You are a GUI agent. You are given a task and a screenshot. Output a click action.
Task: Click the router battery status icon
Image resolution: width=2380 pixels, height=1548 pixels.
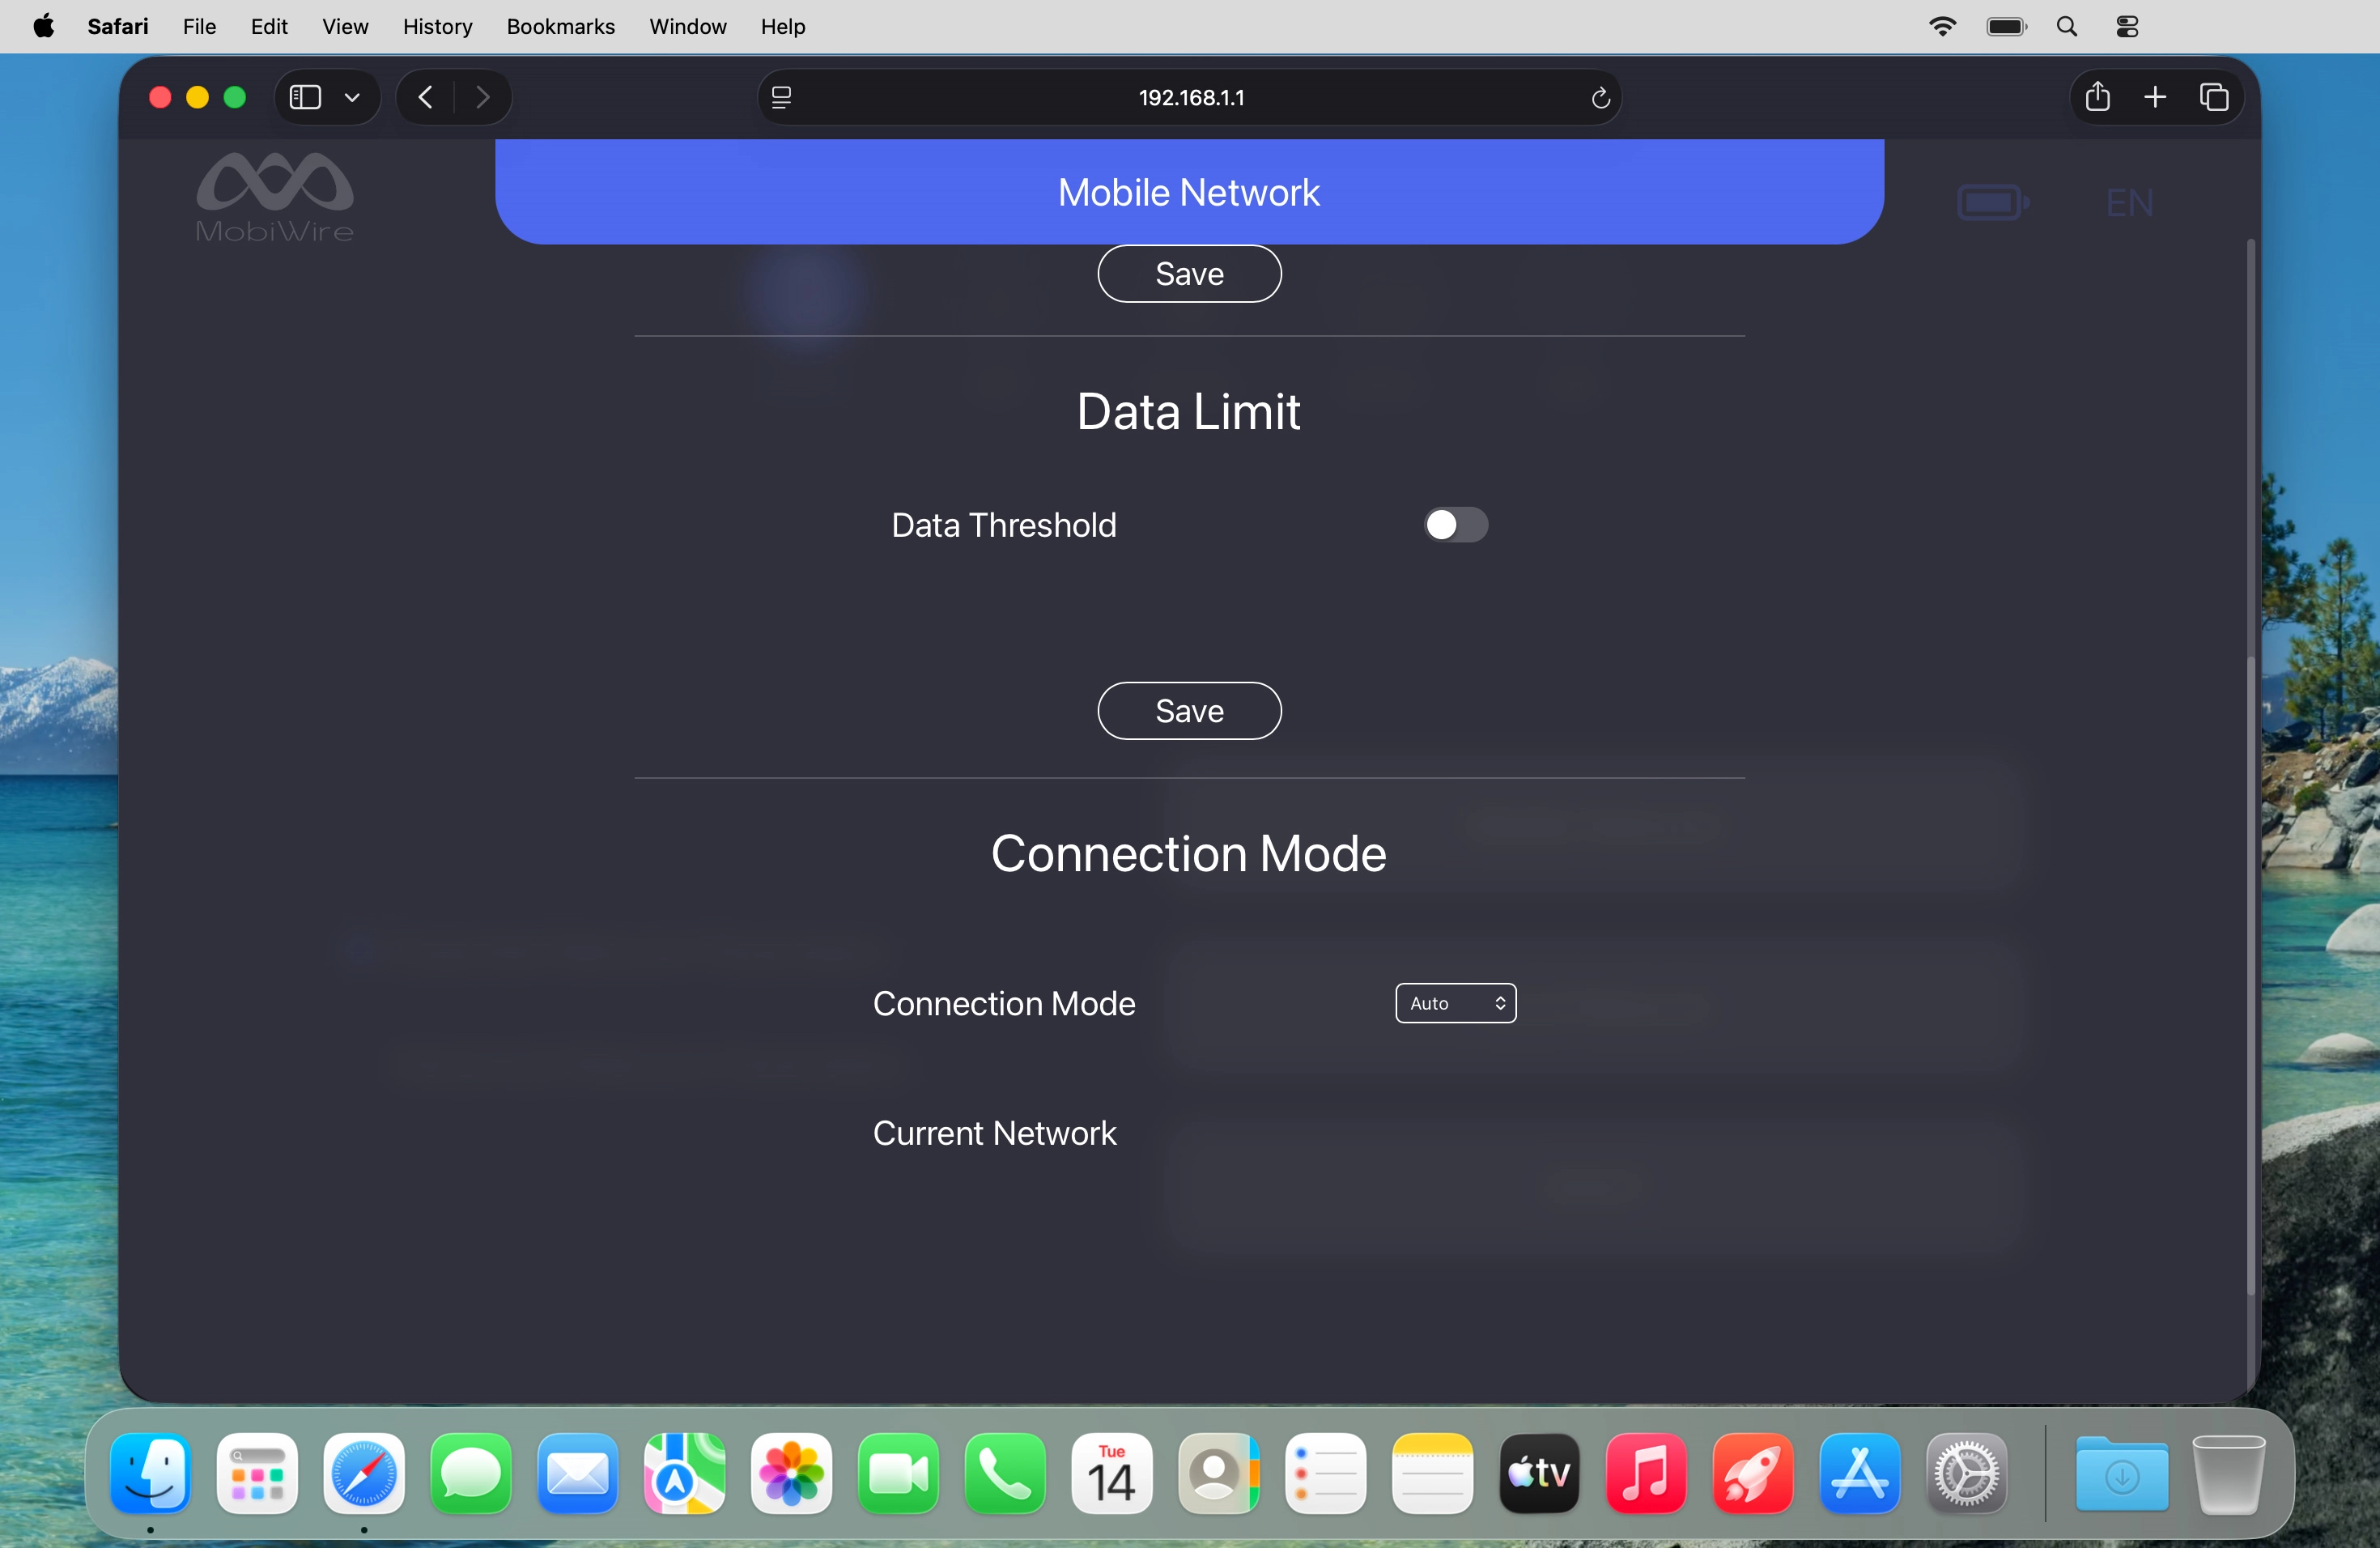1992,203
